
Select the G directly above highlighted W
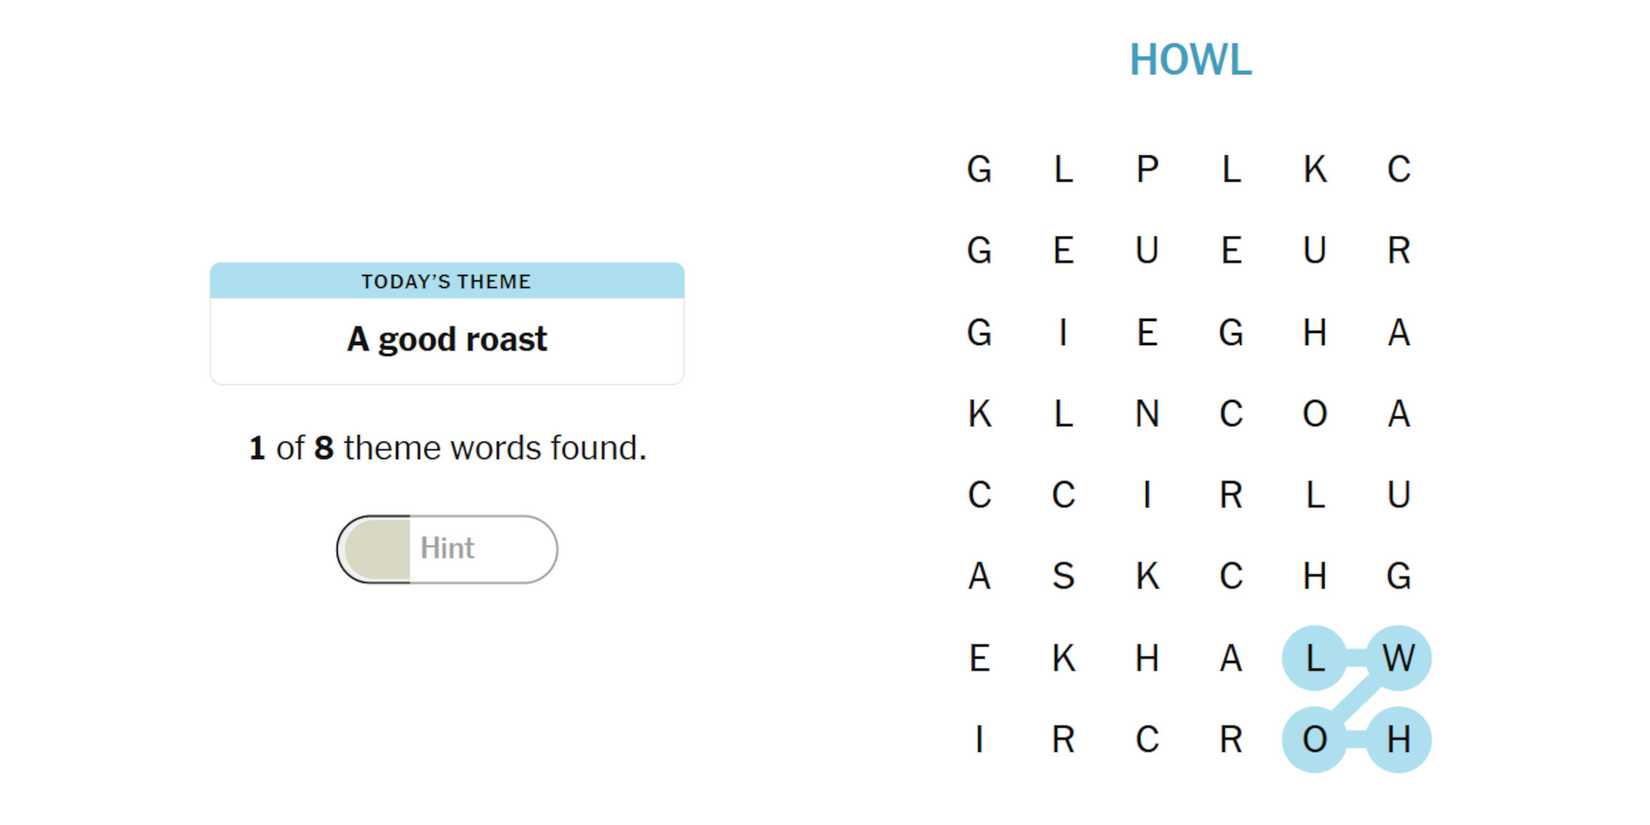(1398, 576)
